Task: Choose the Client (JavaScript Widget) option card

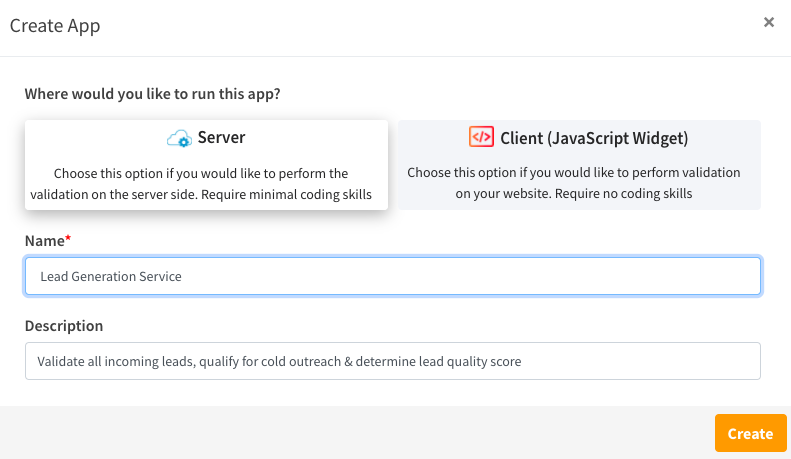Action: [x=579, y=165]
